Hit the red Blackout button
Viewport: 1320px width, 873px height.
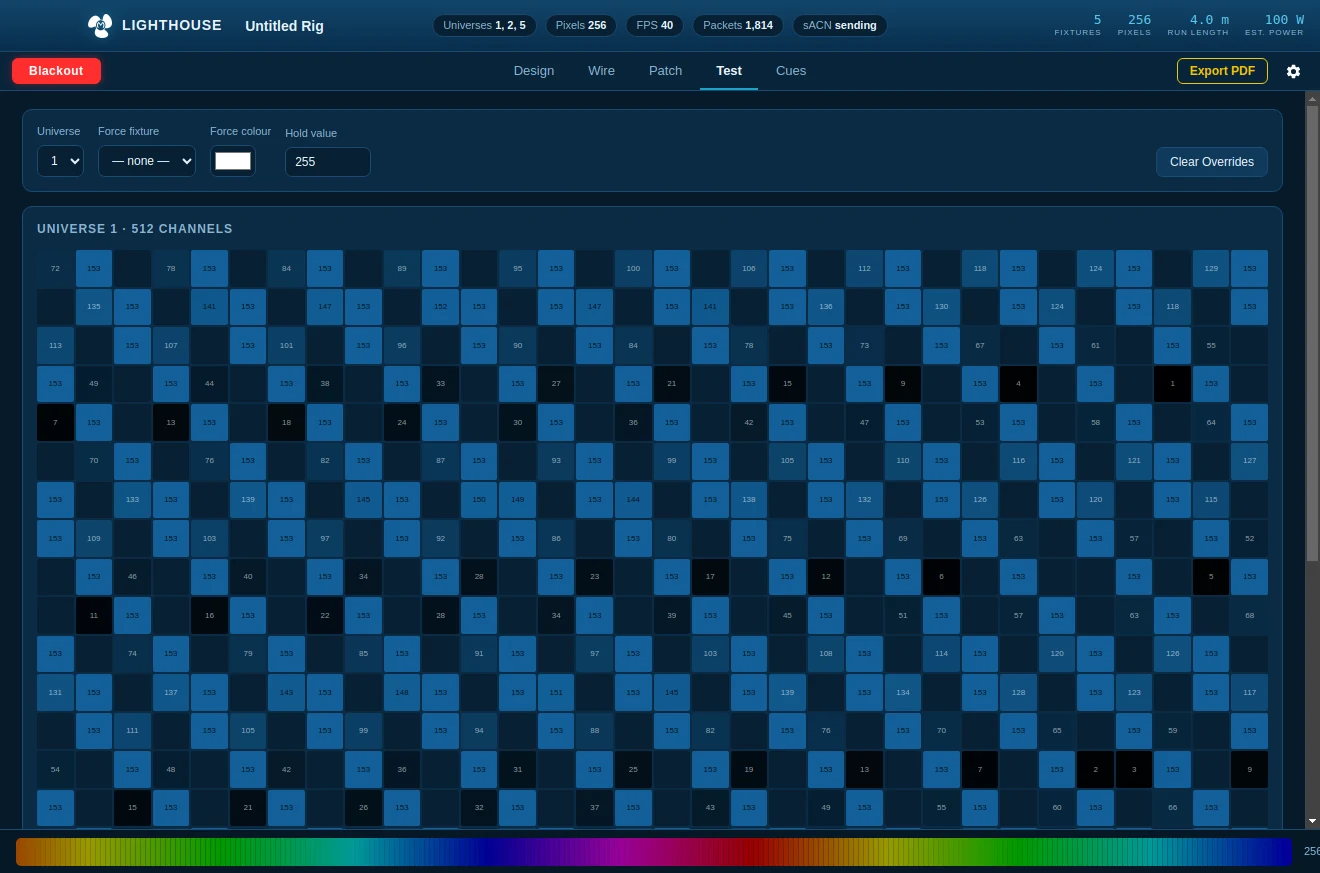pos(56,71)
